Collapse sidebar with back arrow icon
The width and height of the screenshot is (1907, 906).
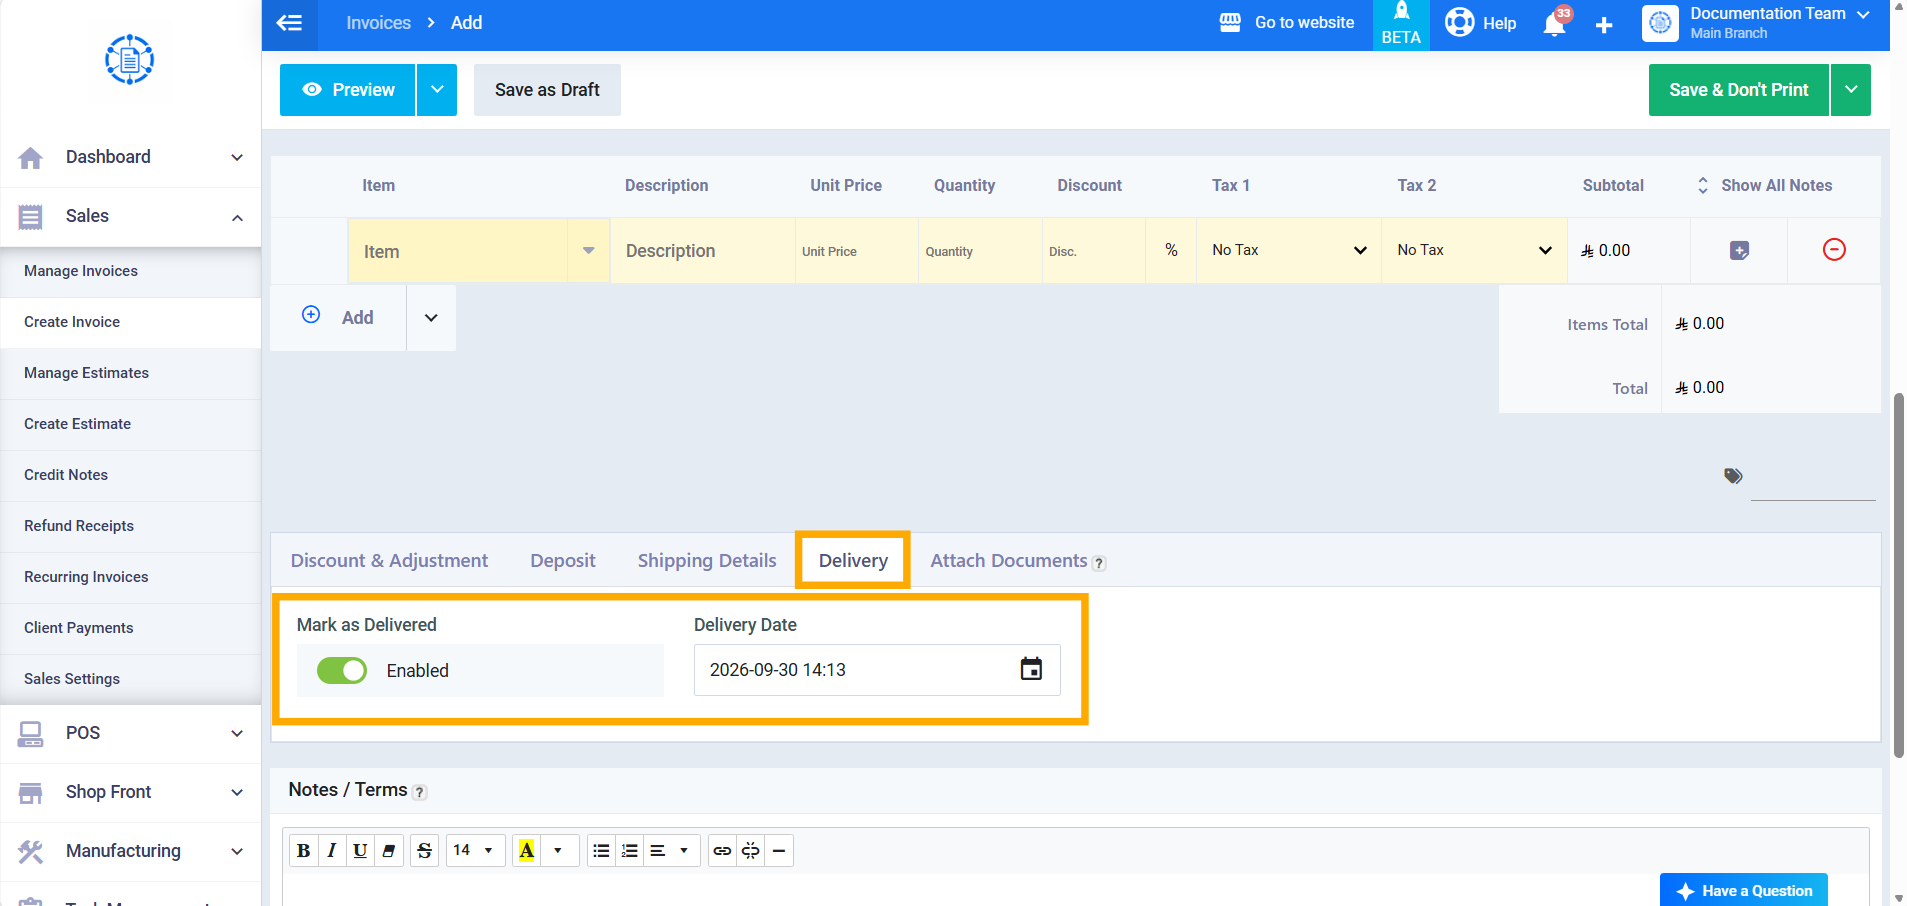tap(290, 23)
